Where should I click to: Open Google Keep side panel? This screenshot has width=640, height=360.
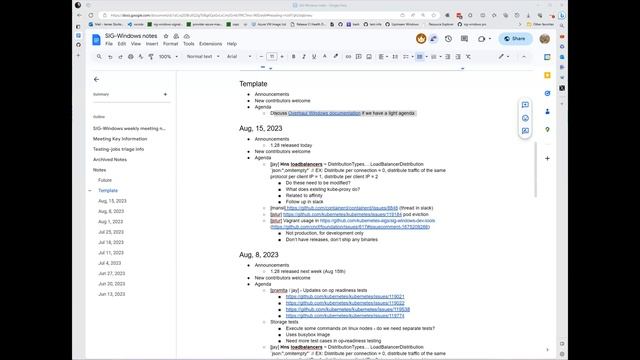pos(547,75)
